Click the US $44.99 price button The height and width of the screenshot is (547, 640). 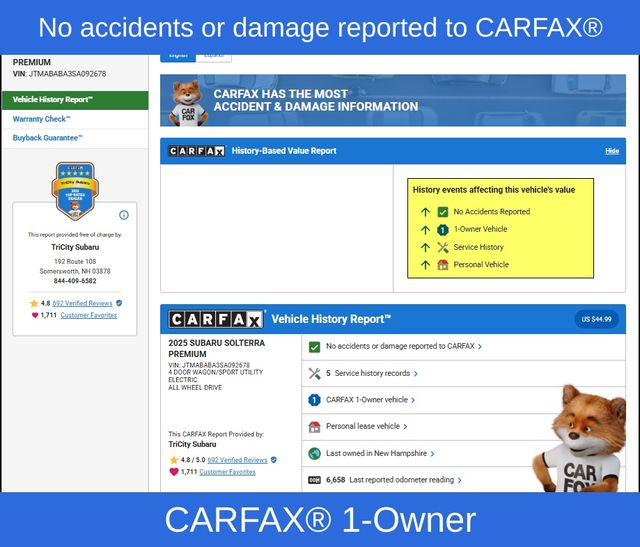[x=597, y=319]
